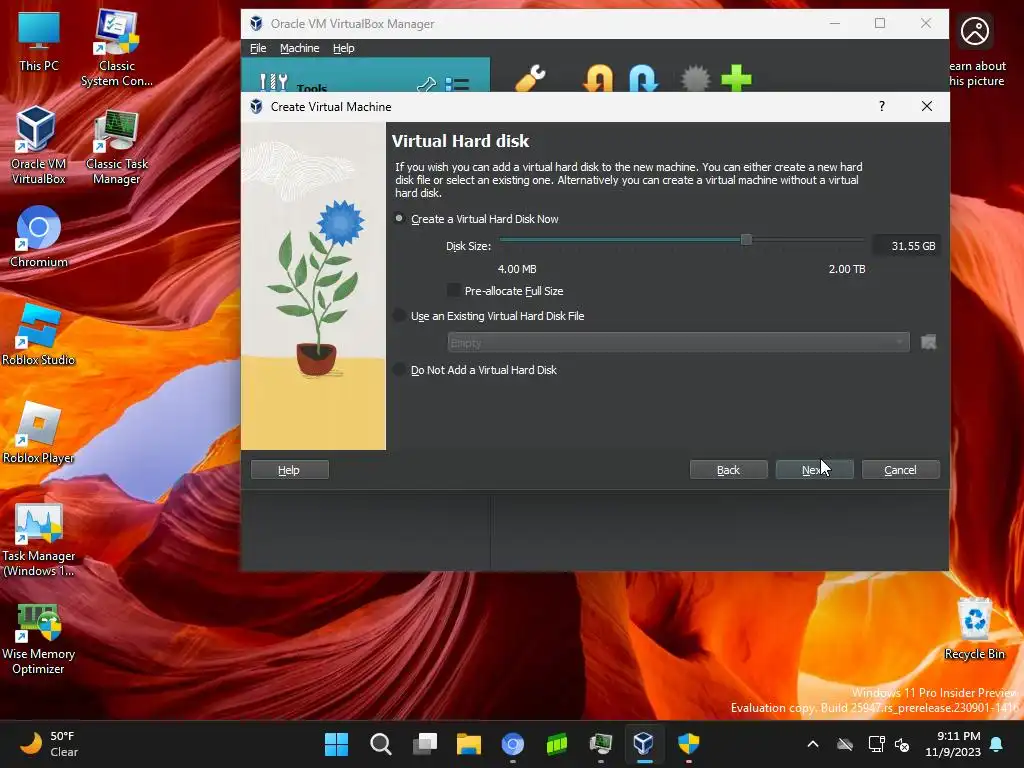
Task: Click the disk size field showing 31.55 GB
Action: 906,246
